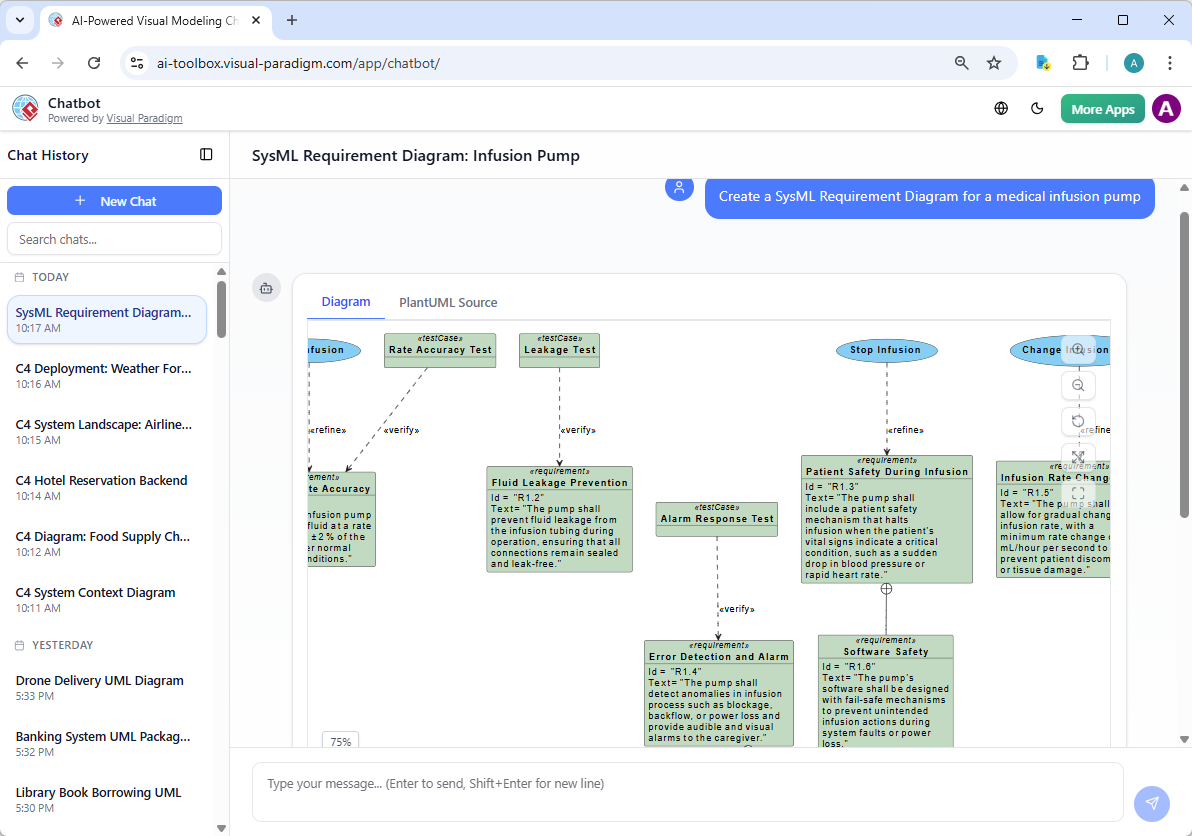Bookmark the page with the star icon

coord(994,62)
